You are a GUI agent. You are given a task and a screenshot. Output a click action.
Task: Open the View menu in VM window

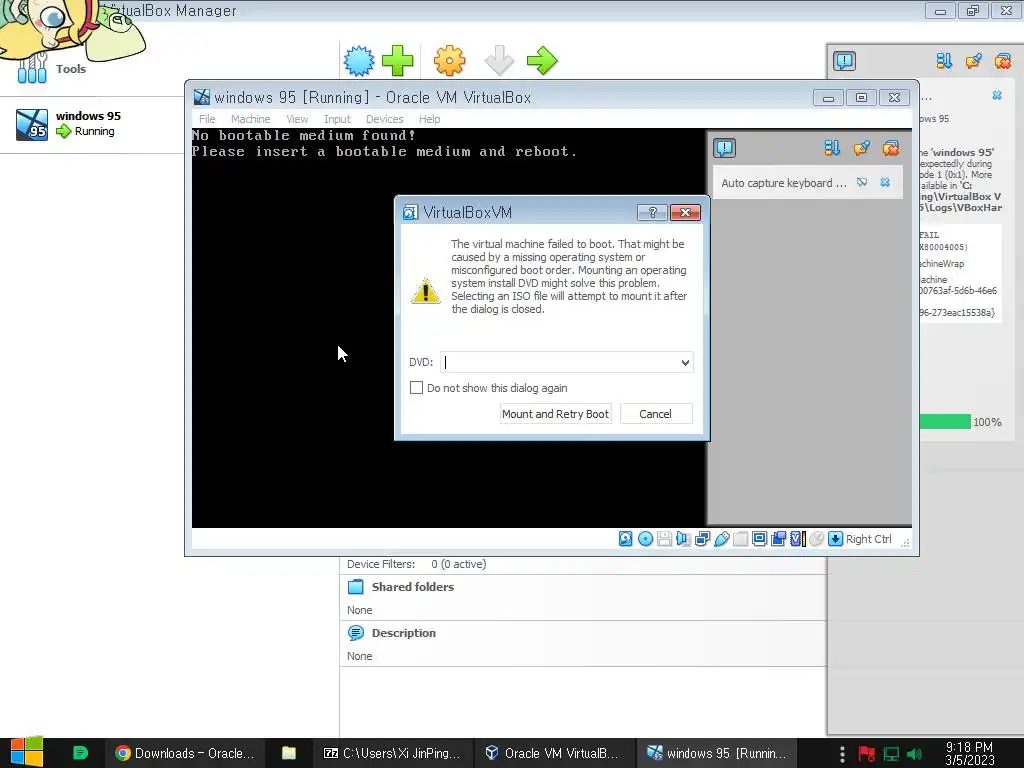297,119
